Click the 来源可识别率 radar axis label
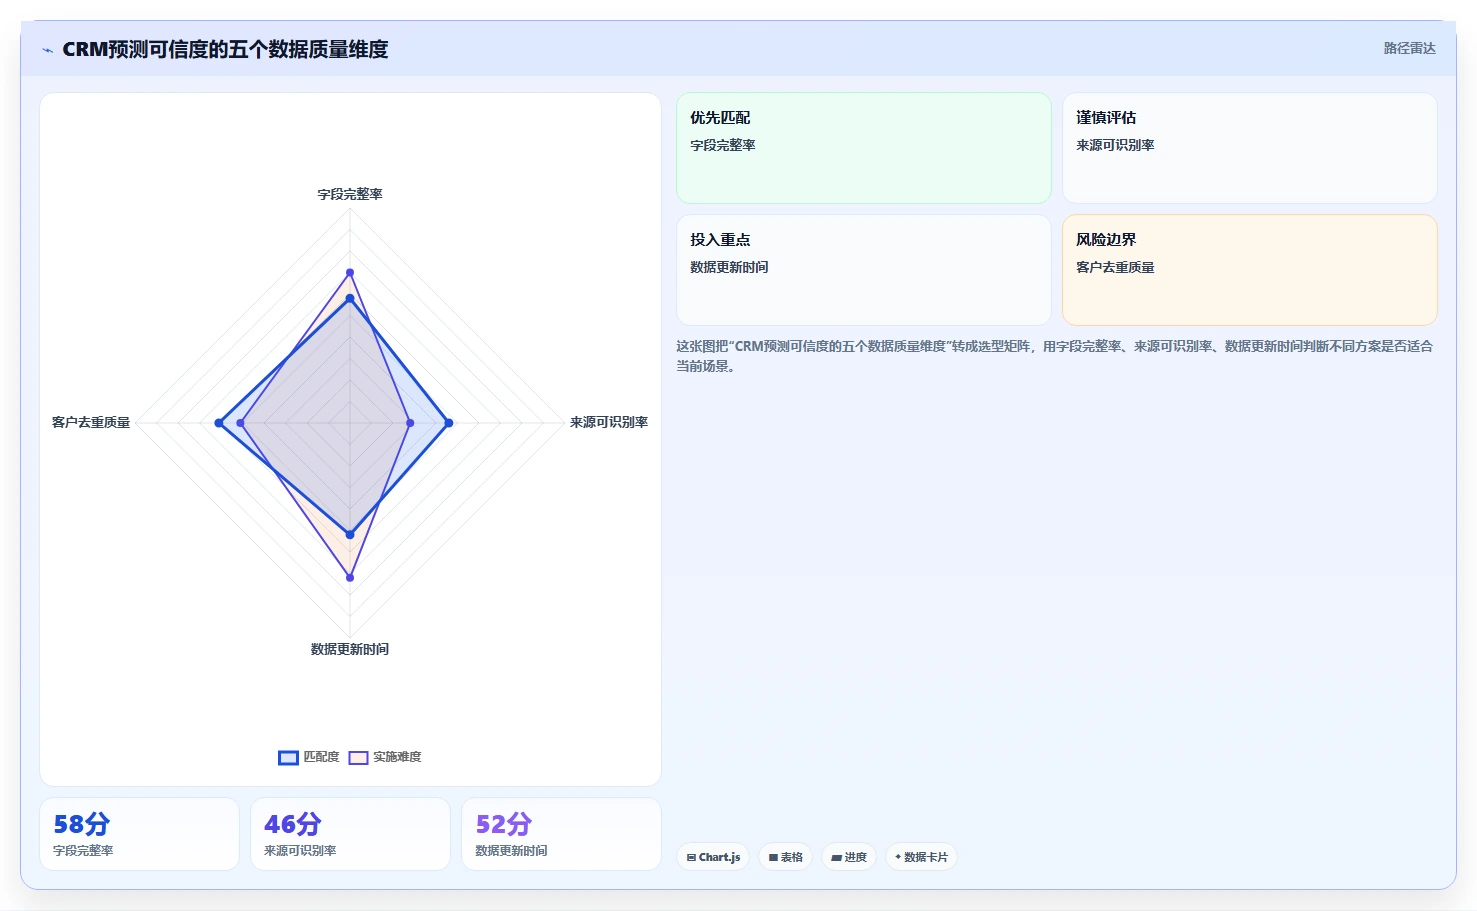This screenshot has height=911, width=1477. 609,422
